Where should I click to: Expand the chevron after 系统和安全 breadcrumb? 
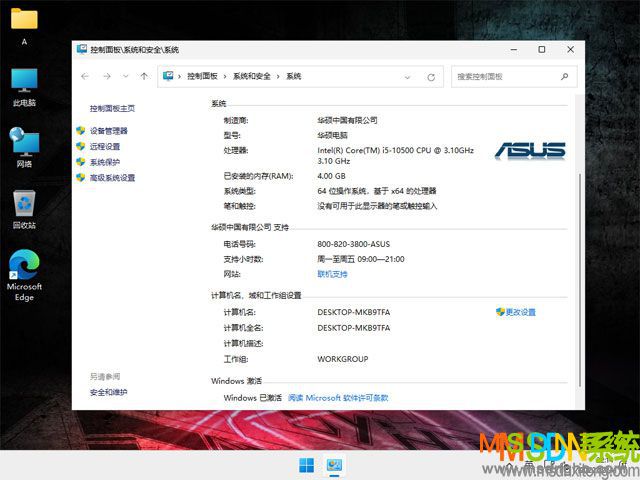278,77
